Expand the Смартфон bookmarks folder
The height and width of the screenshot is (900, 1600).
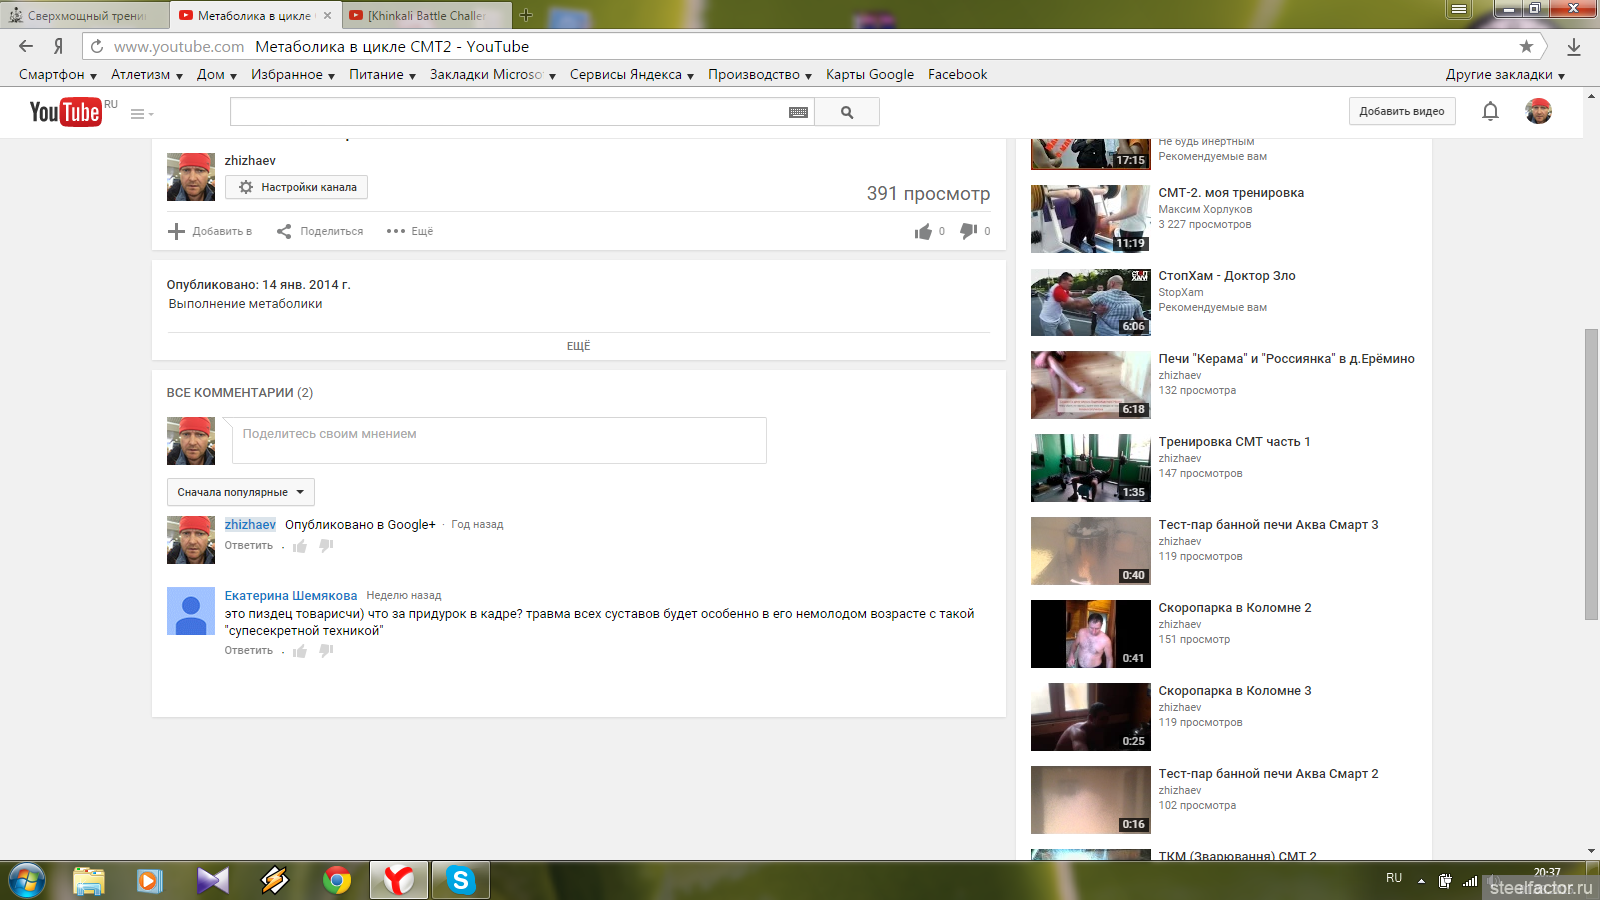pos(57,75)
